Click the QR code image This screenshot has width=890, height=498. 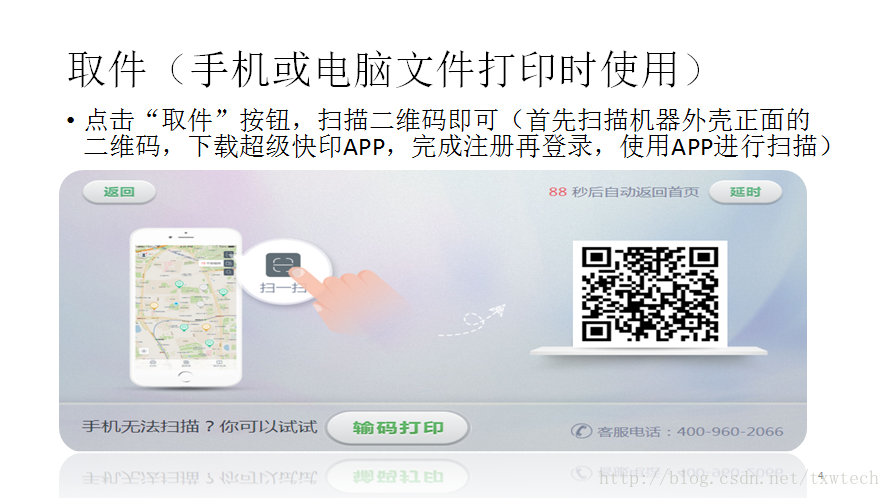pos(650,294)
